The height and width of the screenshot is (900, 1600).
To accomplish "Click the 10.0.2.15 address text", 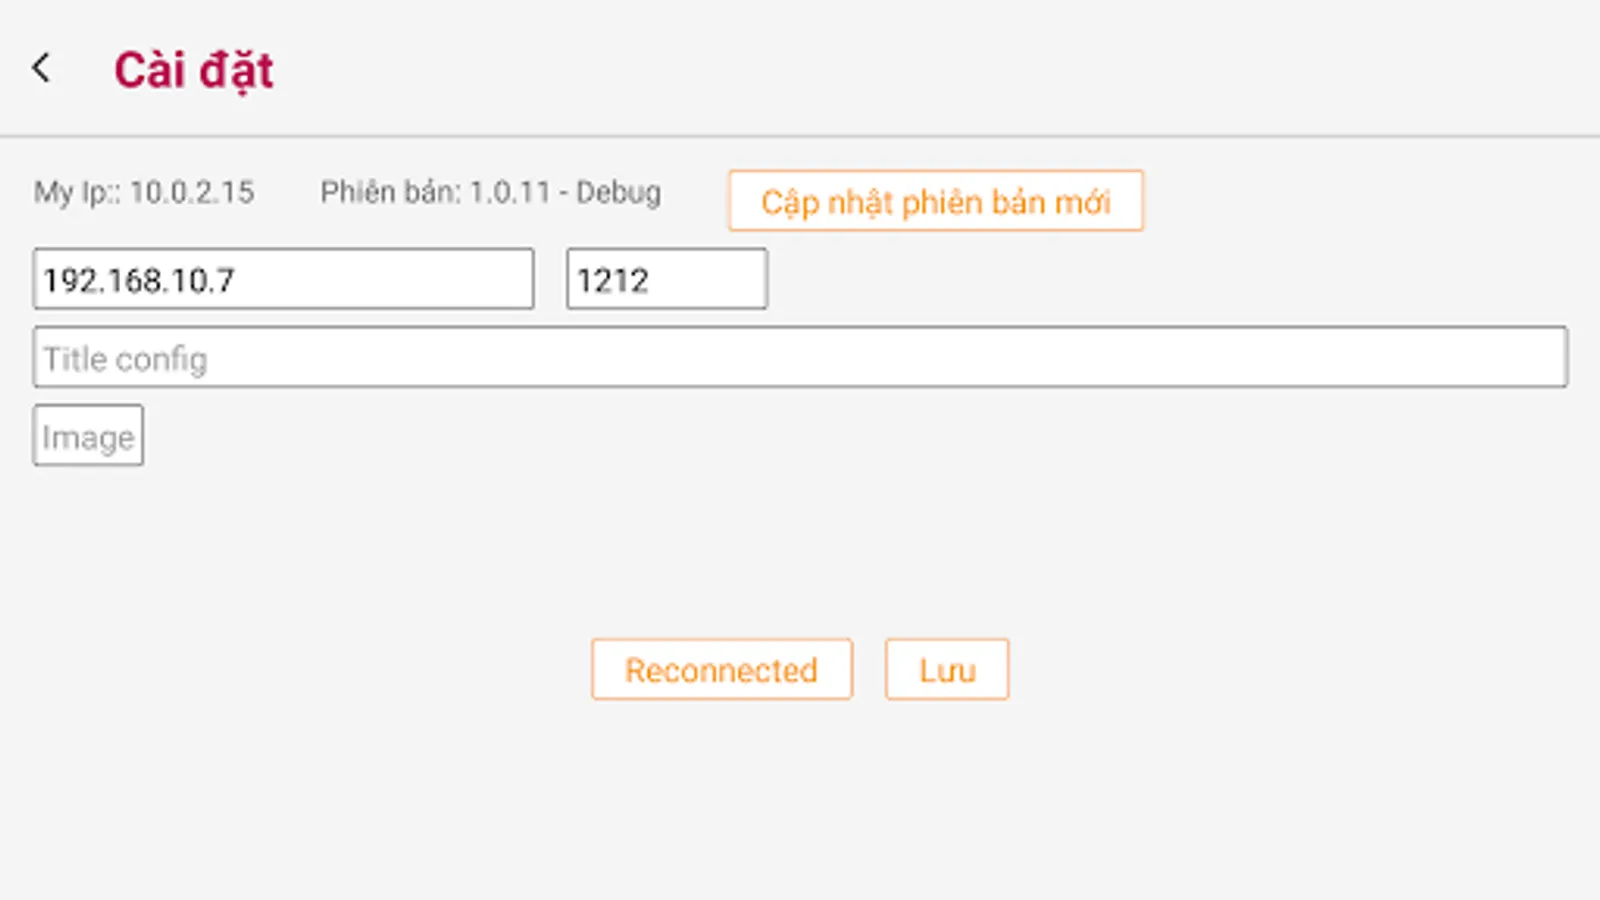I will (x=192, y=192).
